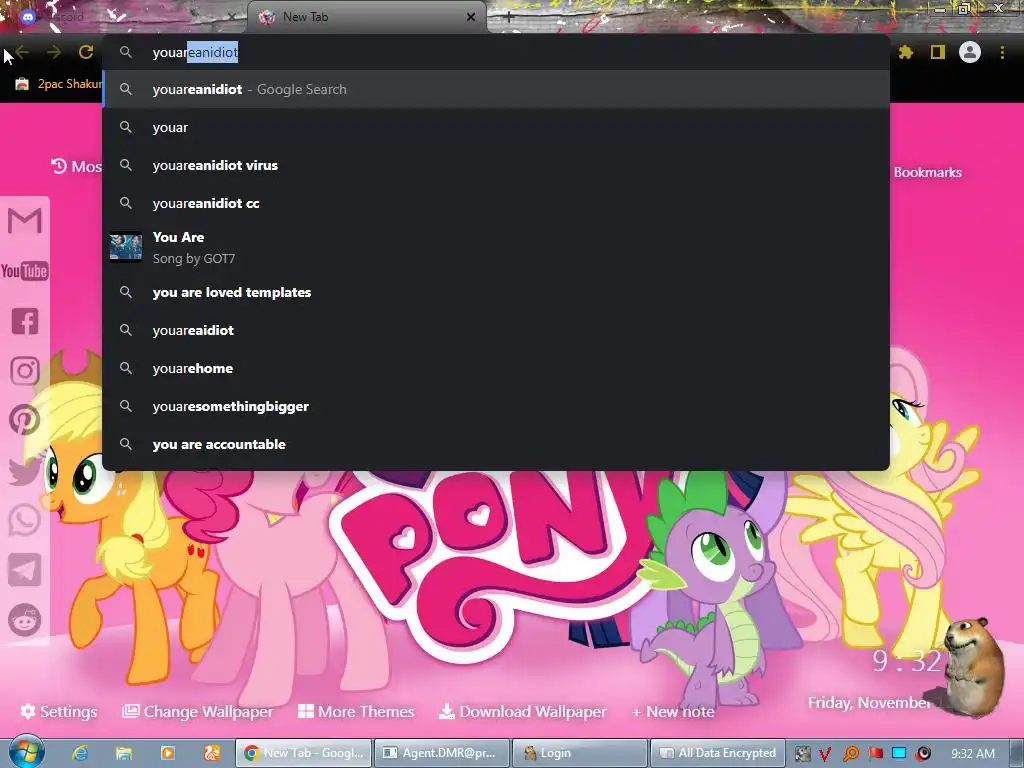This screenshot has height=768, width=1024.
Task: Click the red flag Action Center tray icon
Action: click(x=875, y=754)
